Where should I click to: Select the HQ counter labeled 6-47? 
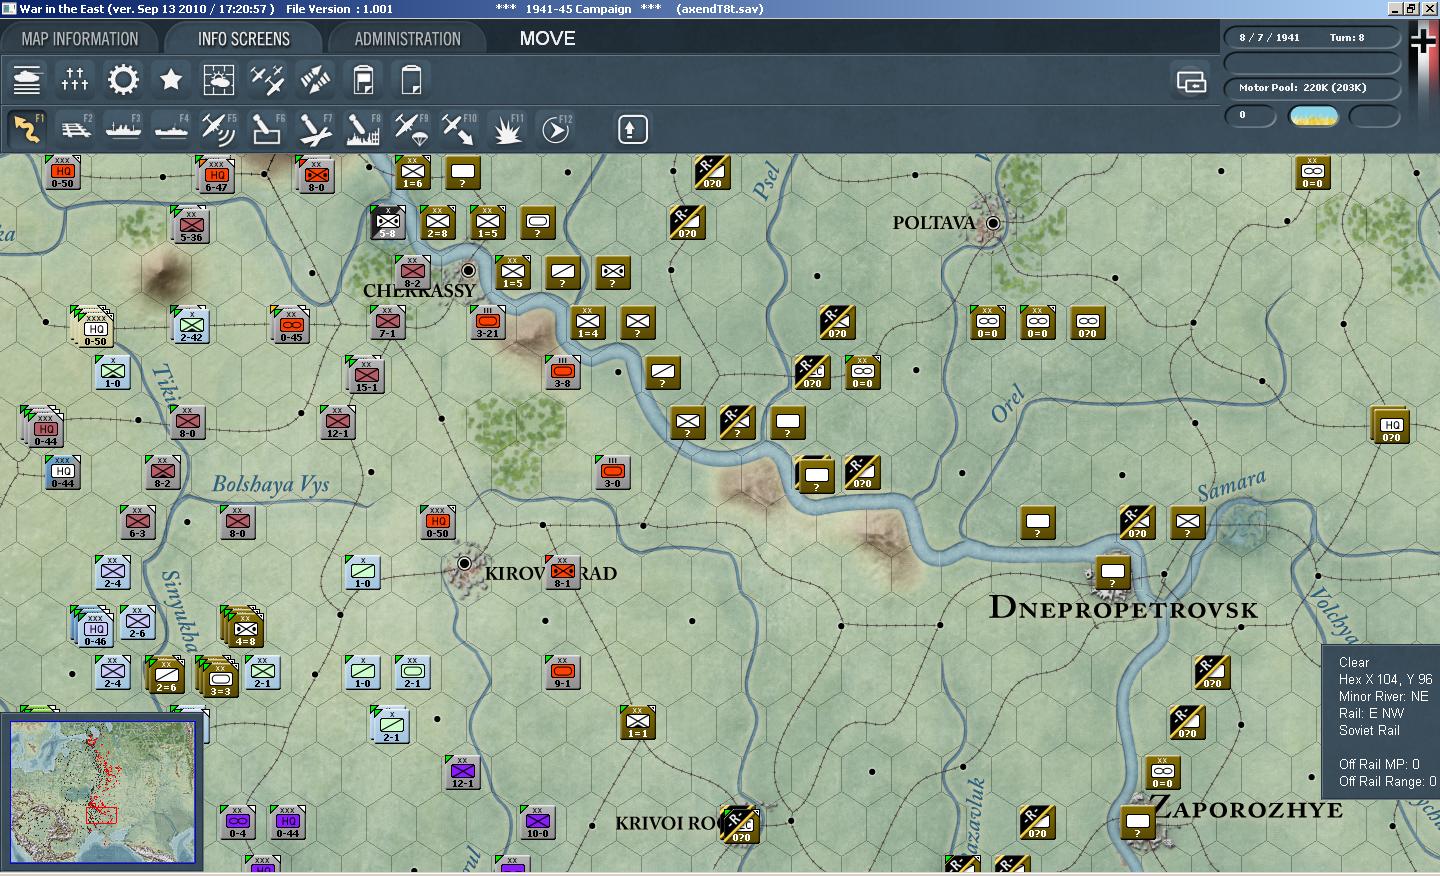point(216,175)
